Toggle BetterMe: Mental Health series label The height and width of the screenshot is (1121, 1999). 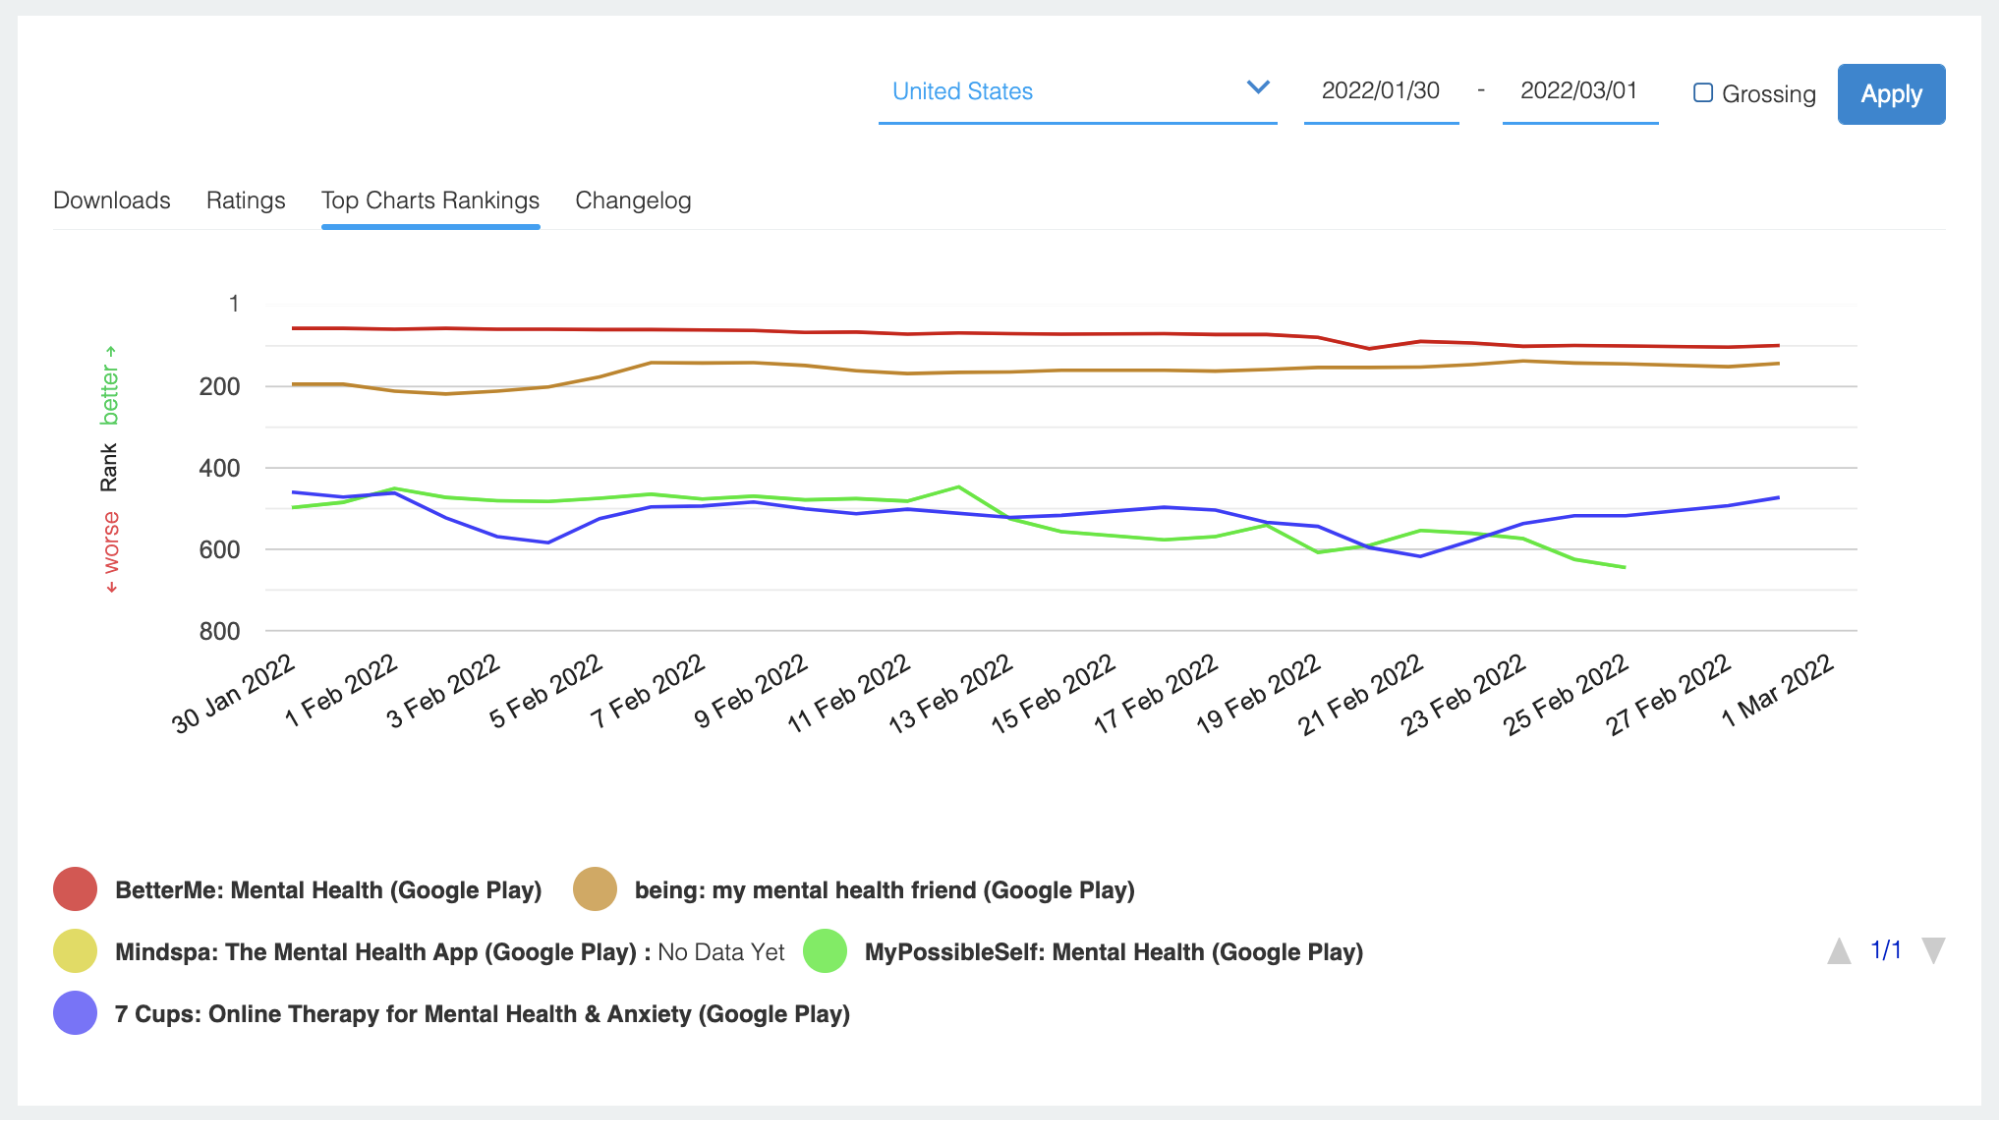pos(328,890)
